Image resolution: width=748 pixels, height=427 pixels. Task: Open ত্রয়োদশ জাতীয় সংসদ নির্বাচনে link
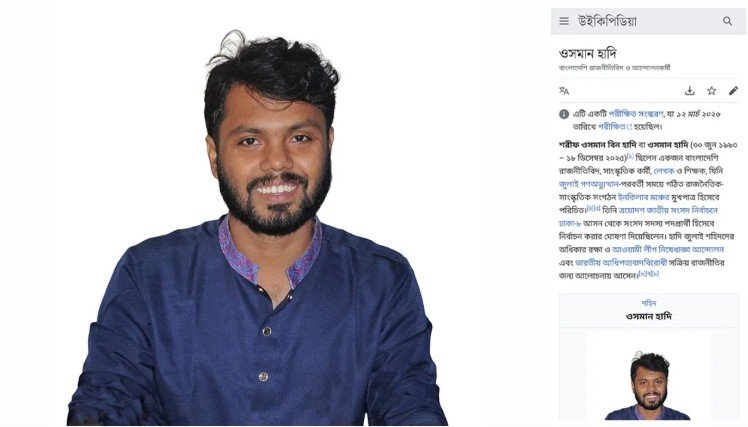click(668, 210)
